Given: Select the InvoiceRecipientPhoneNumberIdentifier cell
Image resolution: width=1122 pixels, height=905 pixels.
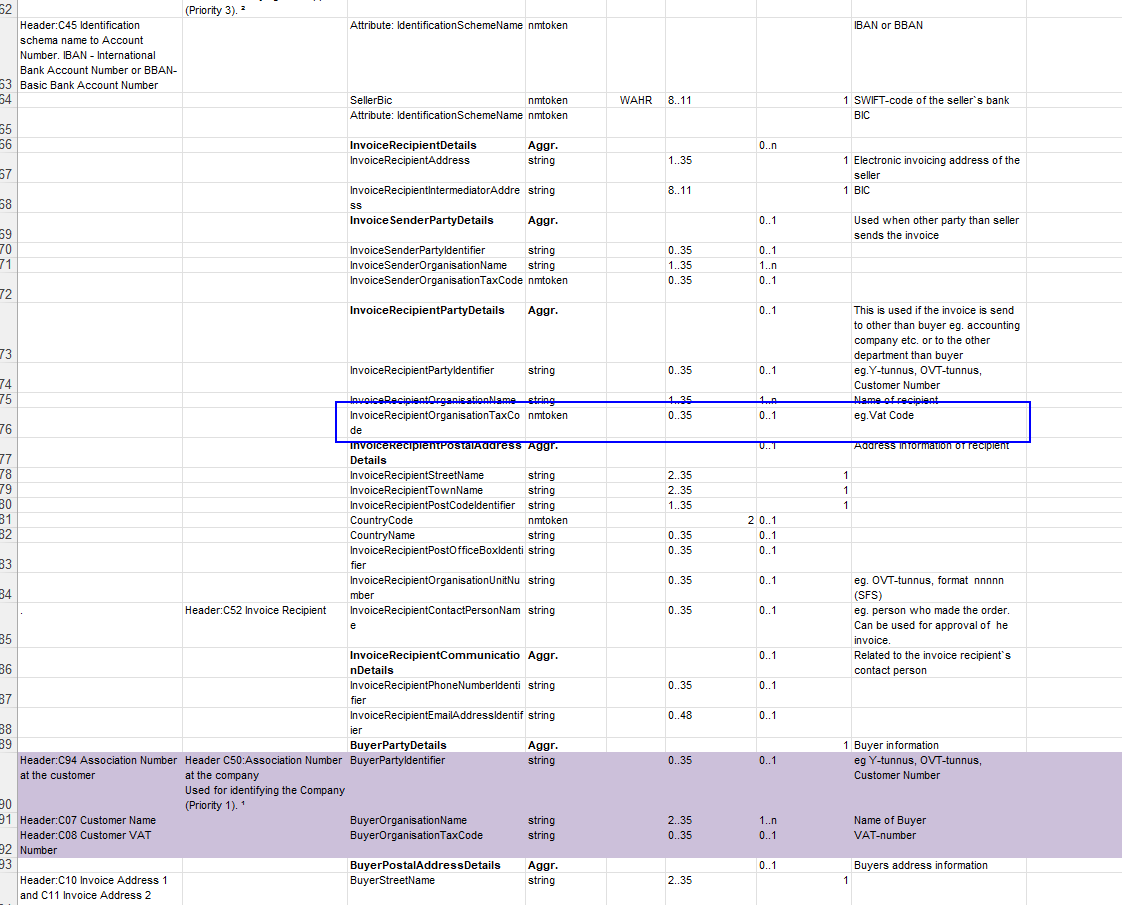Looking at the screenshot, I should point(436,693).
